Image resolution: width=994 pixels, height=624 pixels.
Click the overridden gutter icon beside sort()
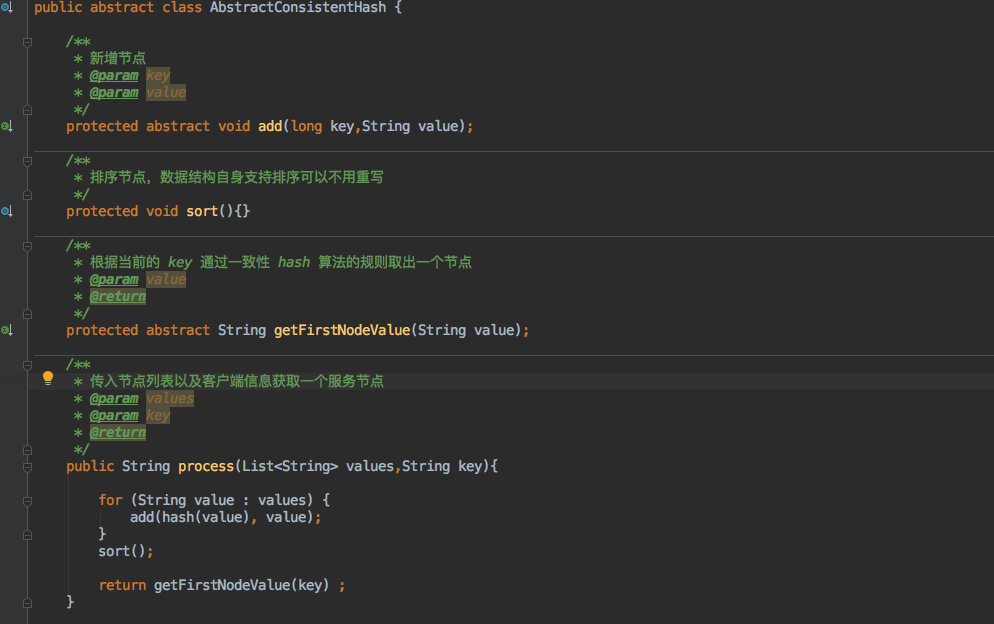pos(6,211)
